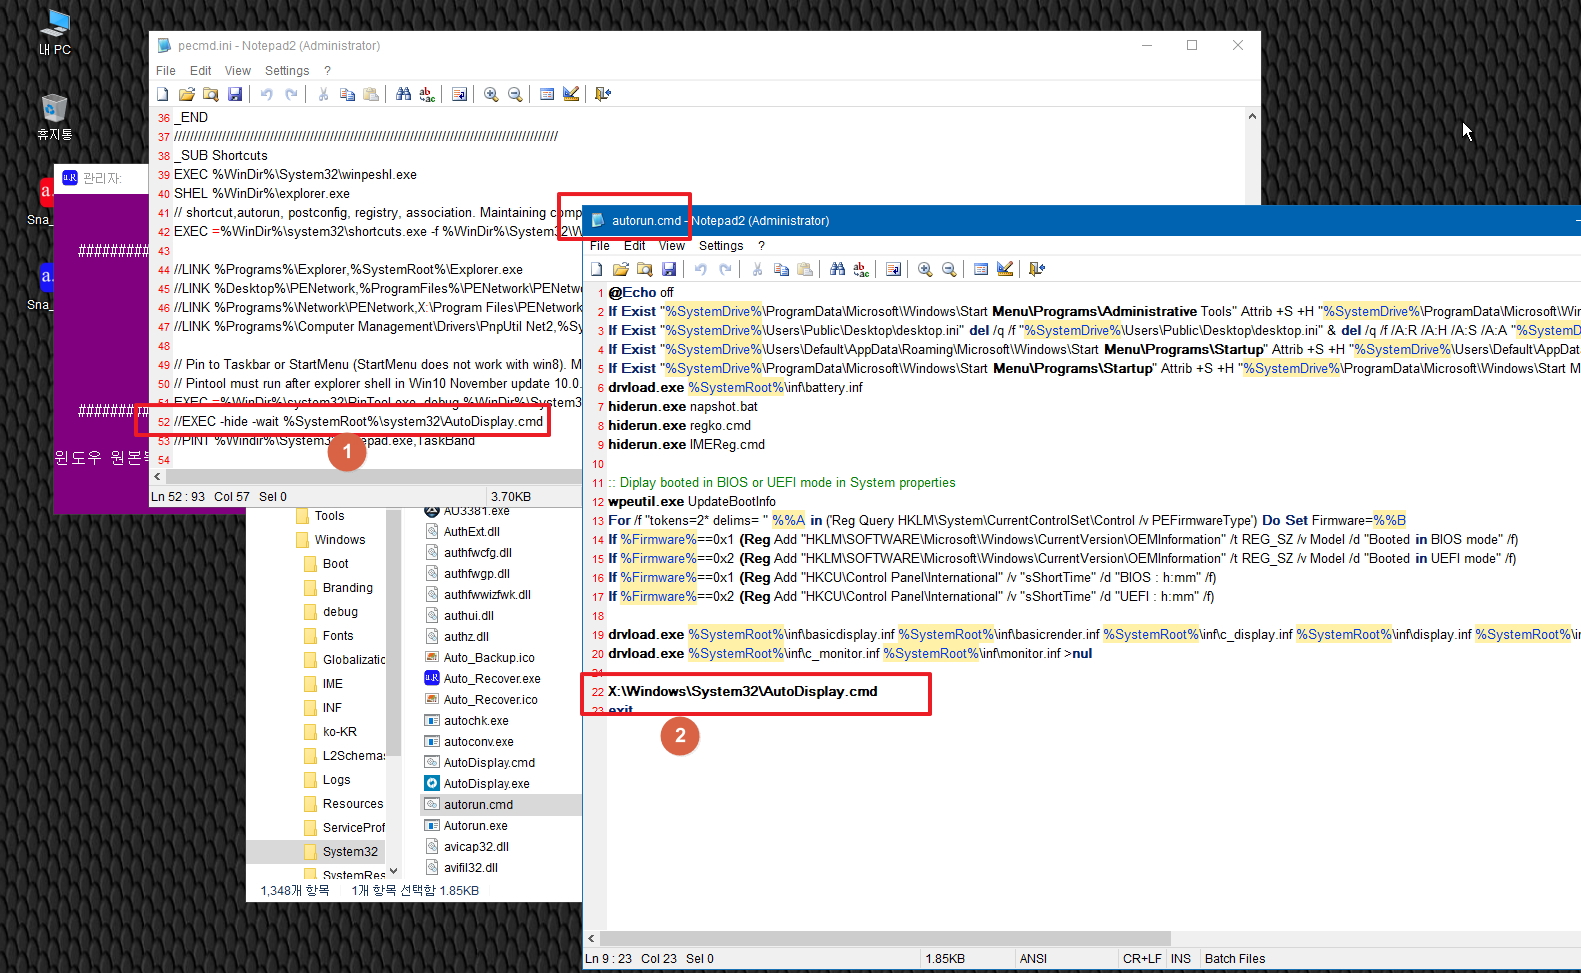Open Edit menu in autorun.cmd window
The height and width of the screenshot is (973, 1581).
tap(635, 246)
